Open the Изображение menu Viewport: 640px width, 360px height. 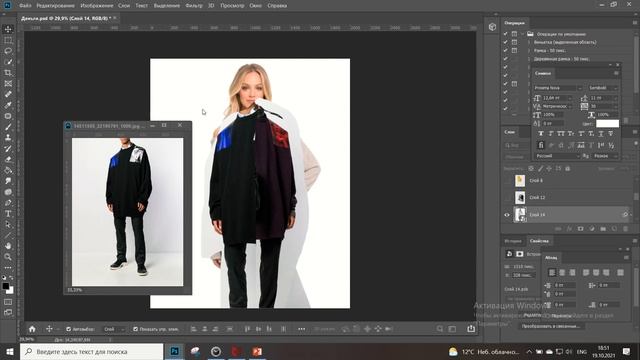pos(97,6)
